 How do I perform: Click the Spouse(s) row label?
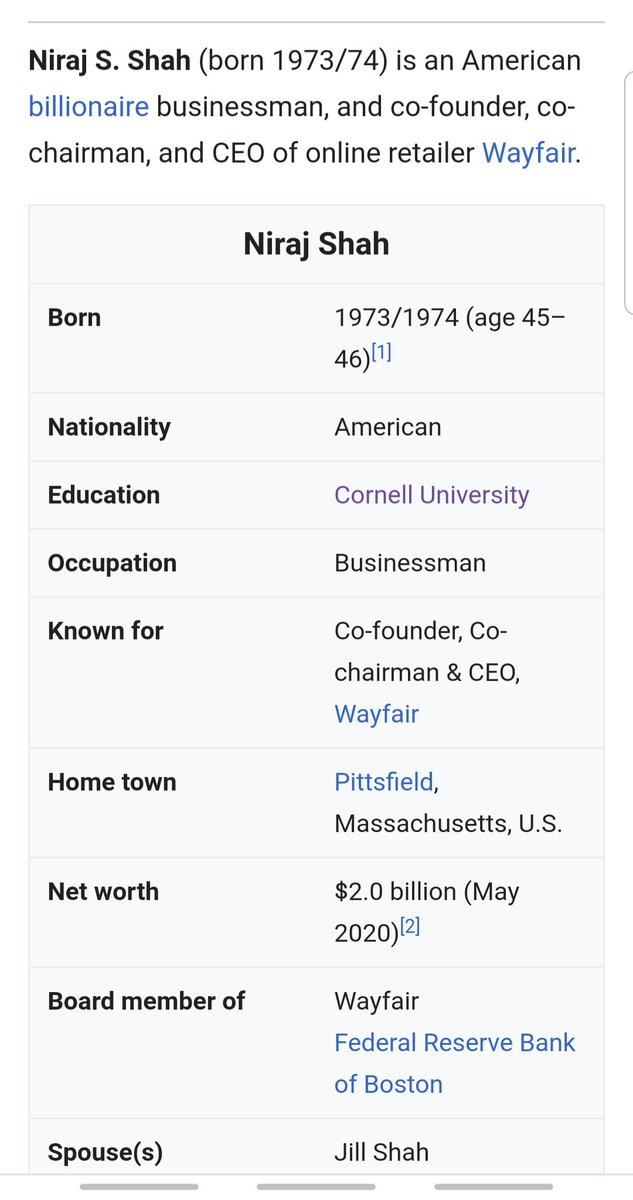(x=105, y=1152)
